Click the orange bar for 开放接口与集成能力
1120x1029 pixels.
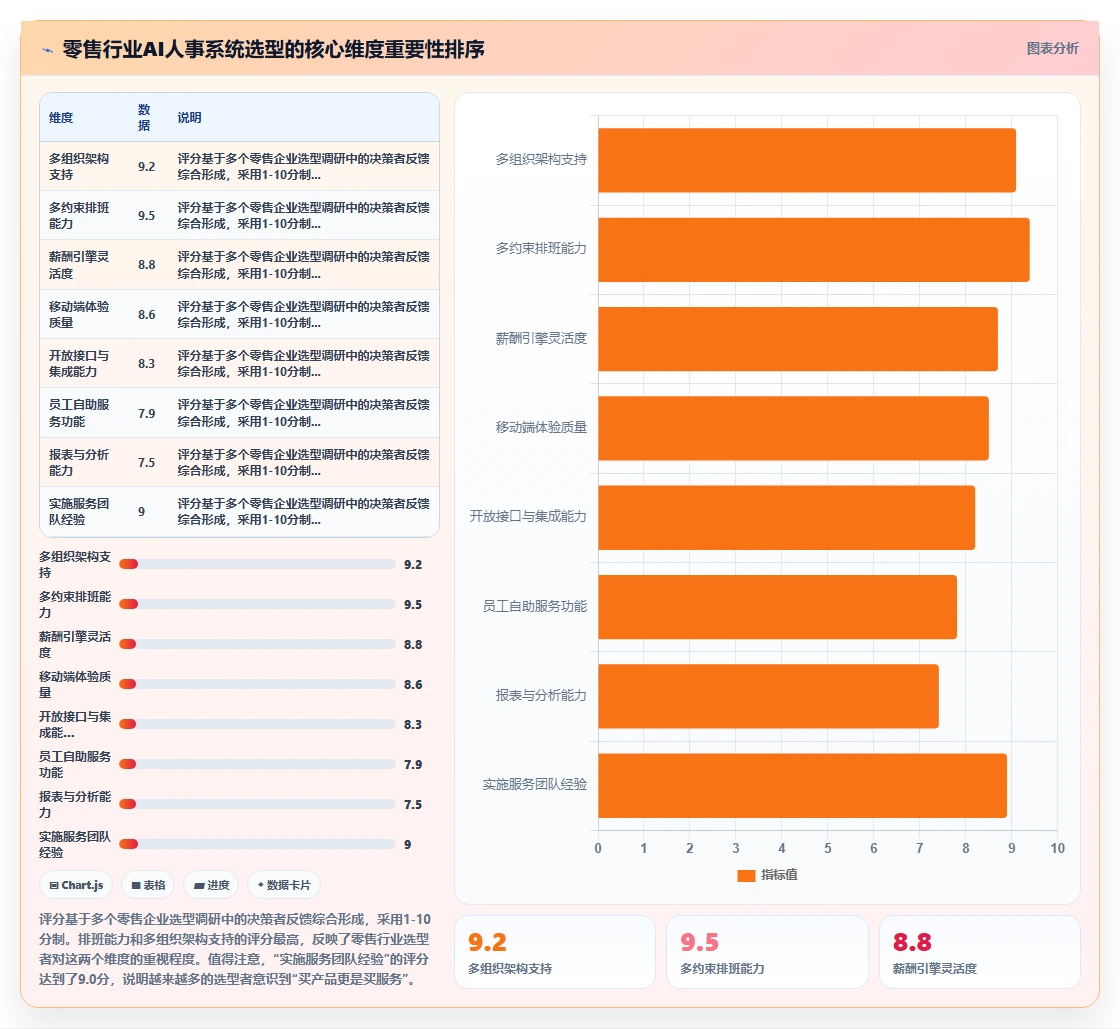point(786,518)
